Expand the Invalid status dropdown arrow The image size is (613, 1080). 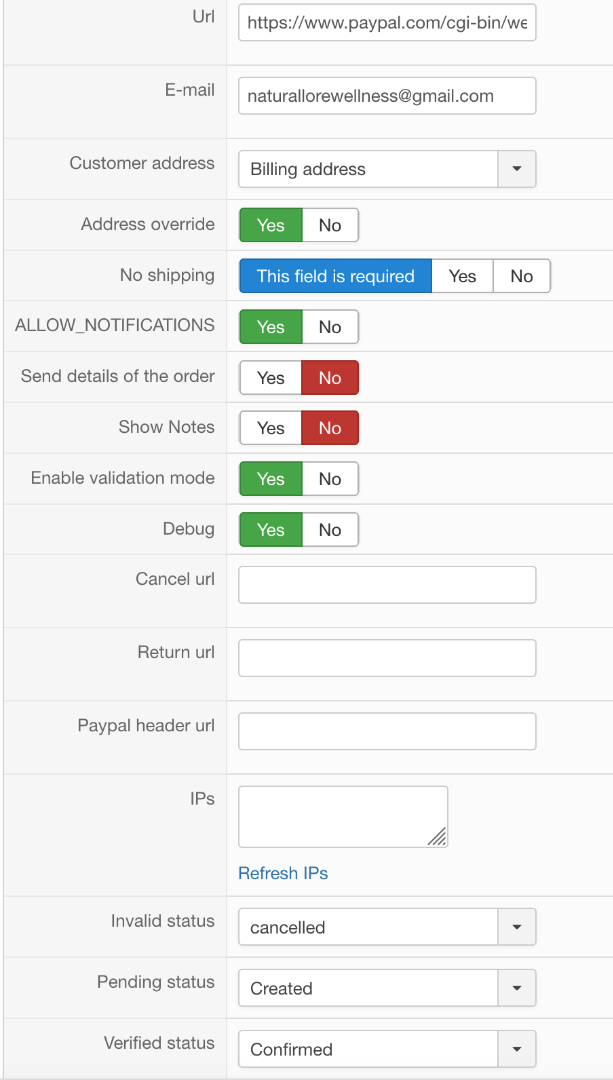(516, 927)
